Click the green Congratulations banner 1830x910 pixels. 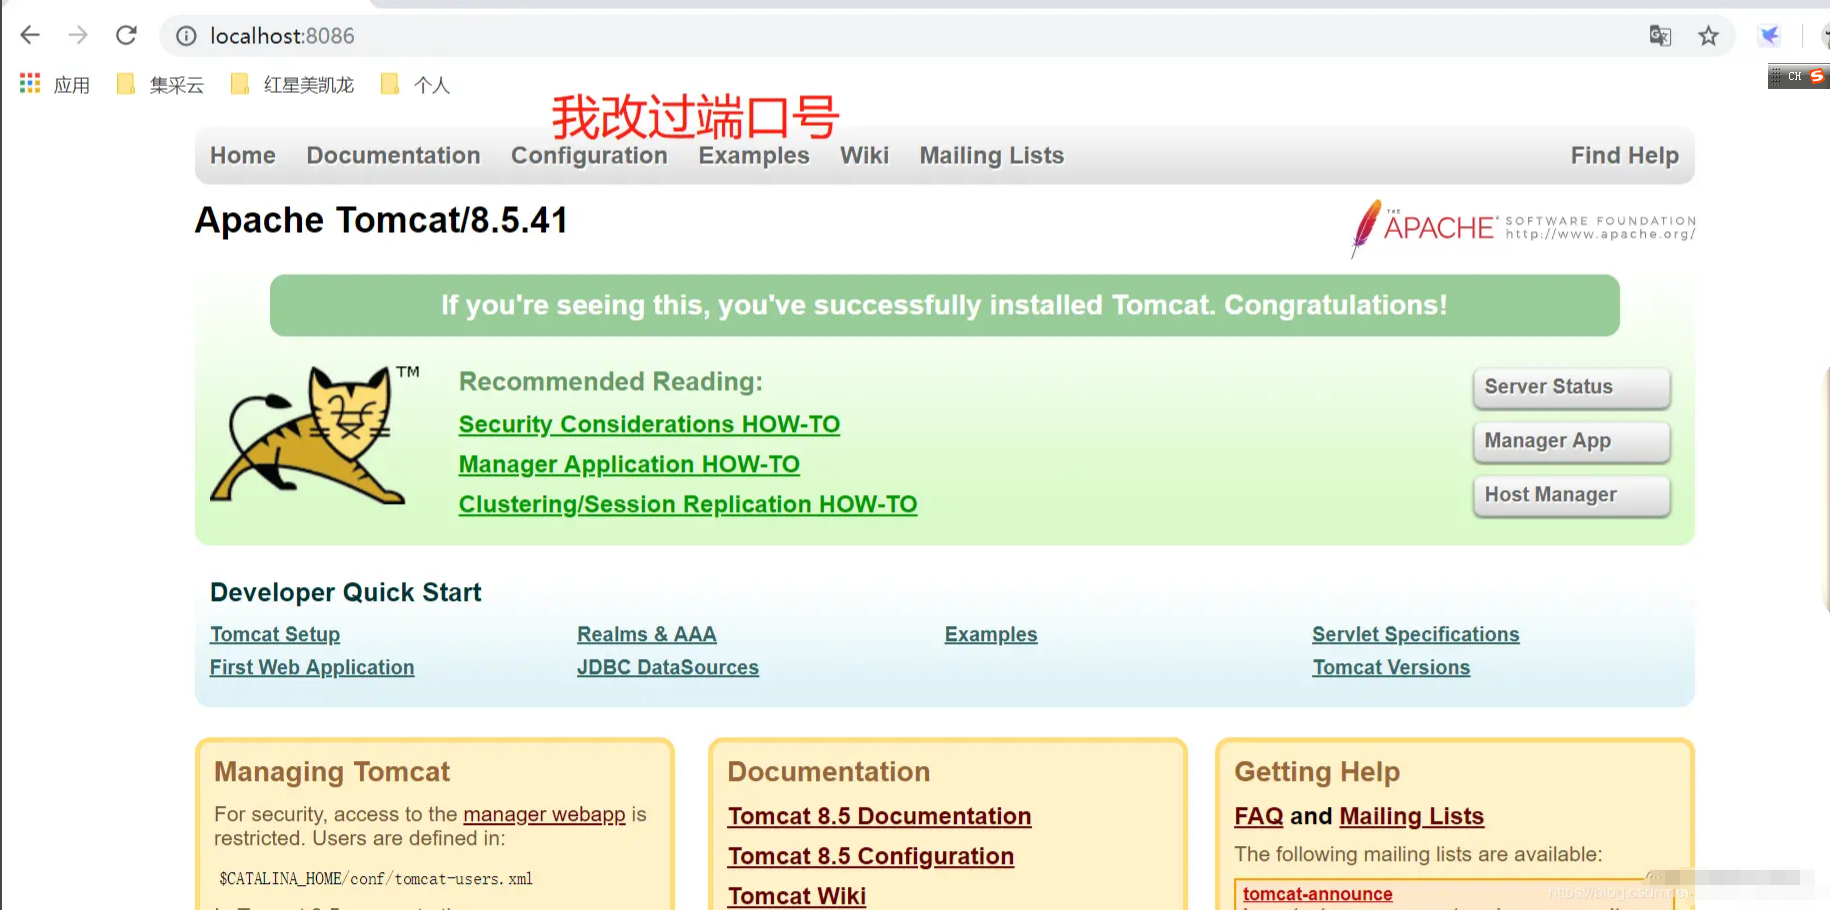(x=945, y=305)
